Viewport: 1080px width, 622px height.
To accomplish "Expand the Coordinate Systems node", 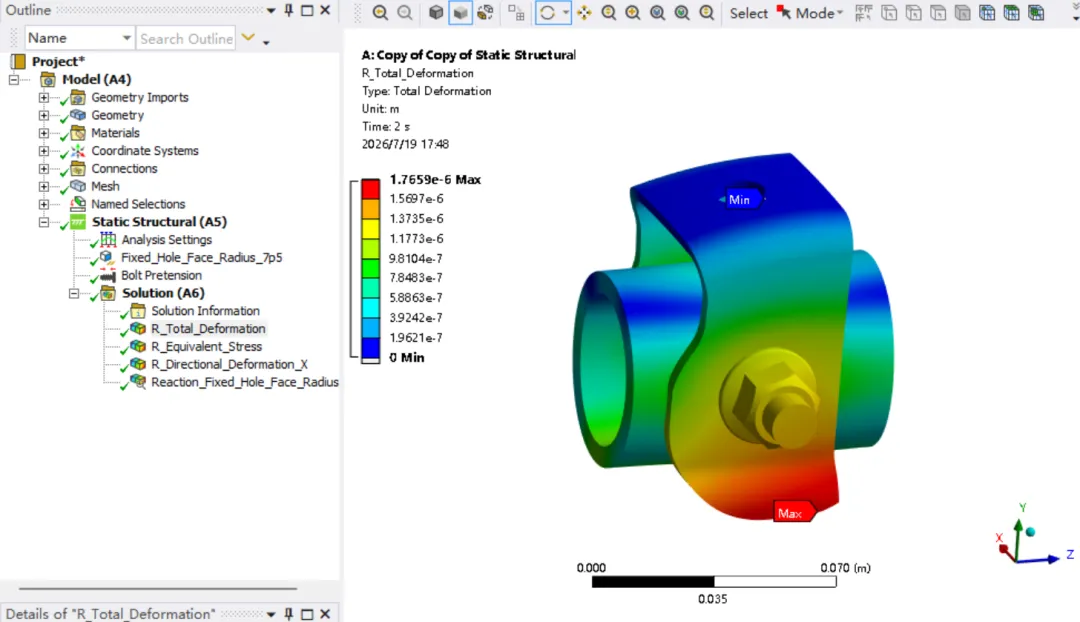I will click(x=44, y=151).
